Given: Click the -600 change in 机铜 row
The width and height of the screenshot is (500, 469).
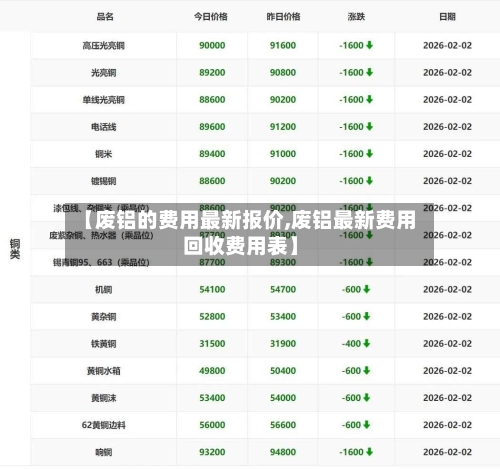Looking at the screenshot, I should click(x=356, y=289).
